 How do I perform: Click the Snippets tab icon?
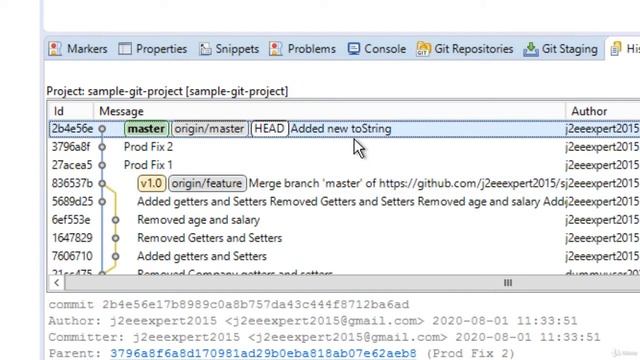[205, 49]
